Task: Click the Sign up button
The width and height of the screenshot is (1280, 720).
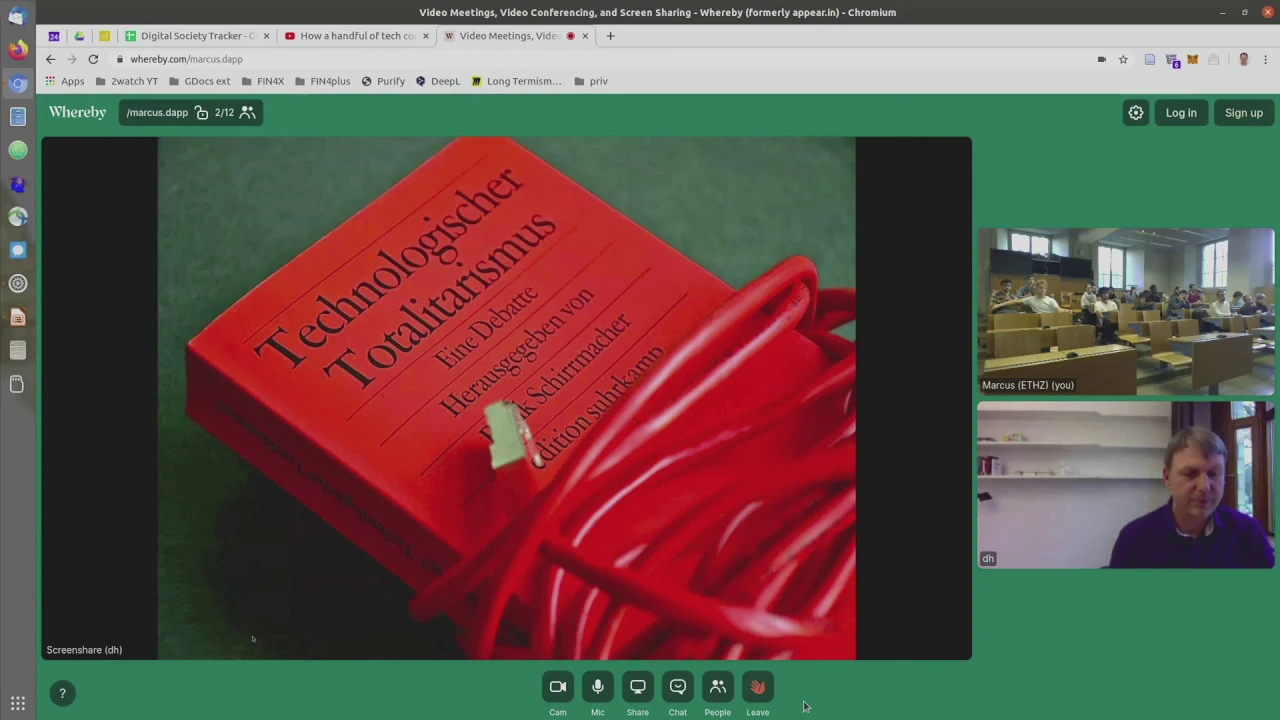Action: click(1244, 113)
